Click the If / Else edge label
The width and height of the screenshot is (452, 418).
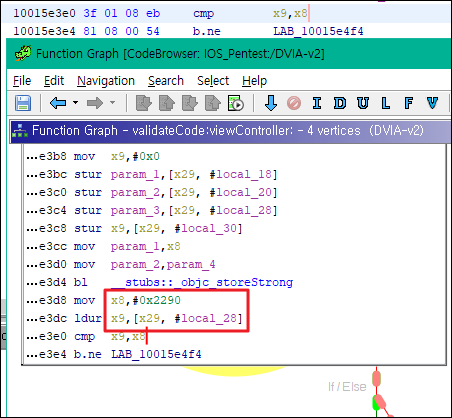tap(347, 387)
